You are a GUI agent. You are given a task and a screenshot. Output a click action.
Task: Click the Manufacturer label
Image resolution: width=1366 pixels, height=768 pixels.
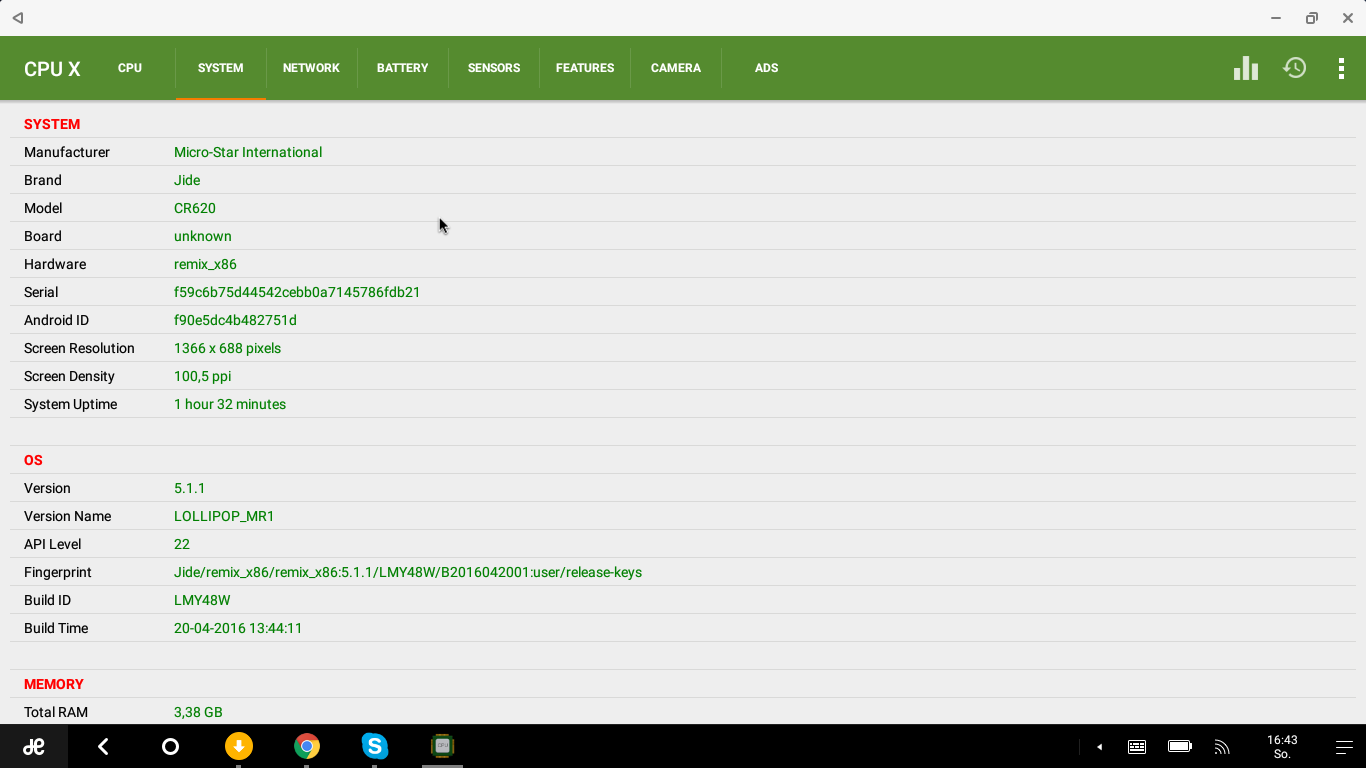coord(67,152)
